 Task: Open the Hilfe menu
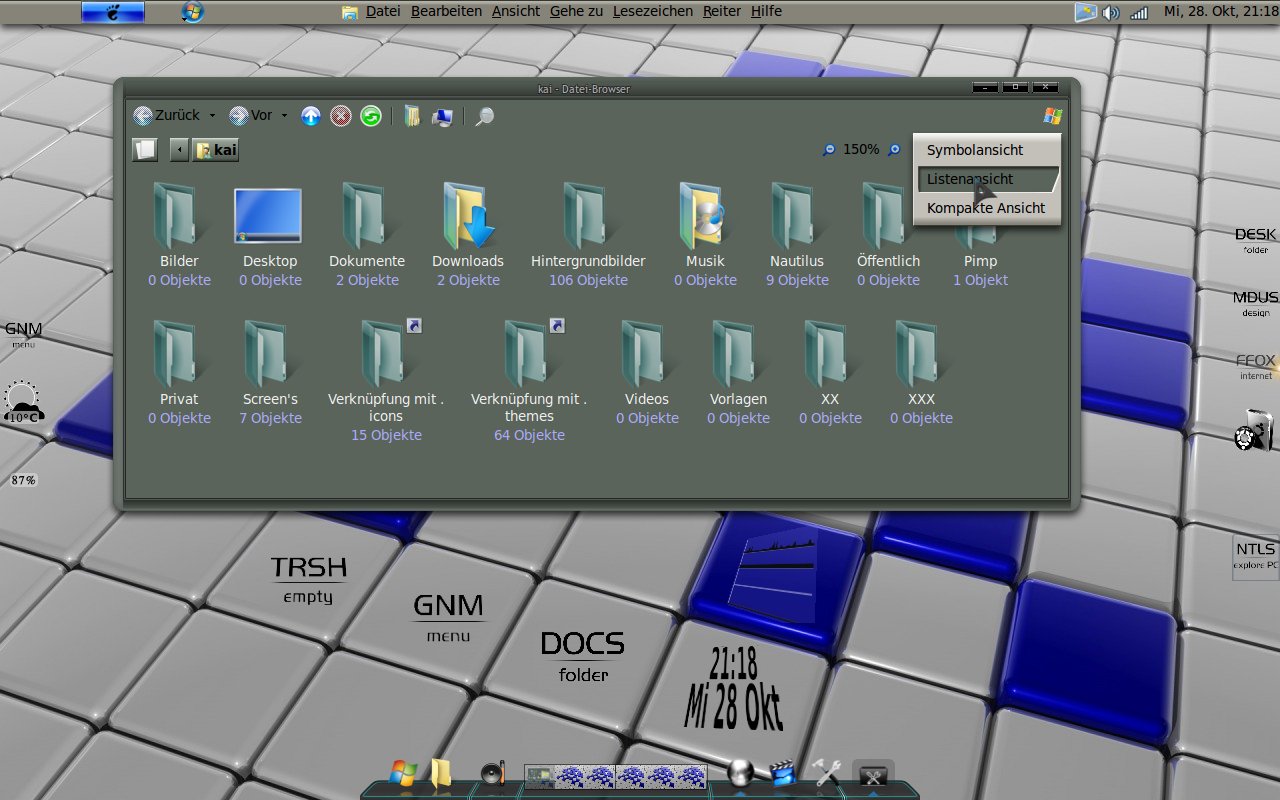coord(766,11)
